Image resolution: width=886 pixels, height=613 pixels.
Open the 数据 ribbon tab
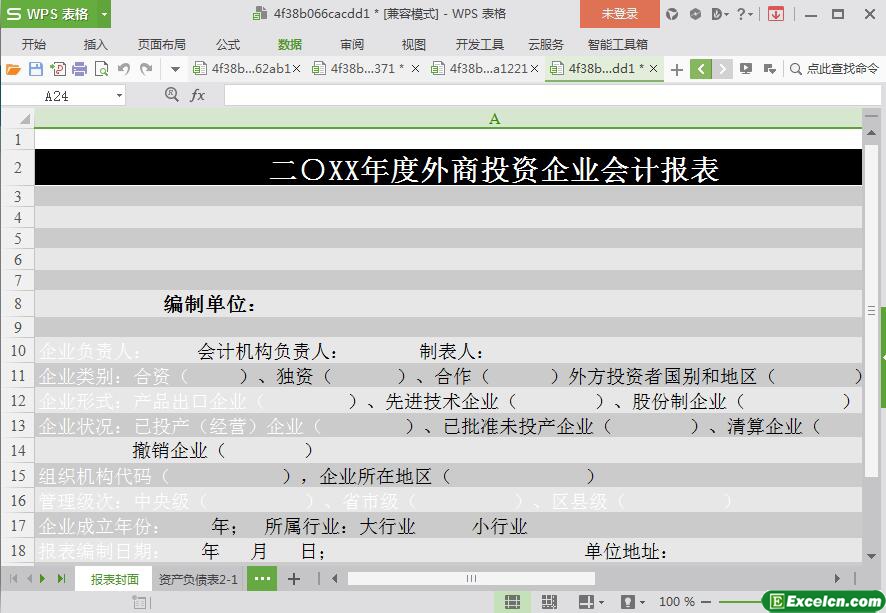click(x=290, y=45)
